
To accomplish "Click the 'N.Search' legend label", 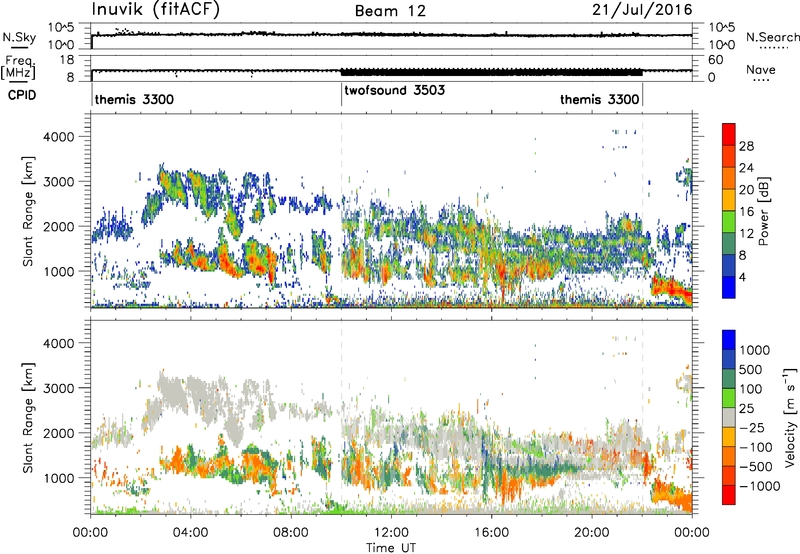I will (772, 37).
